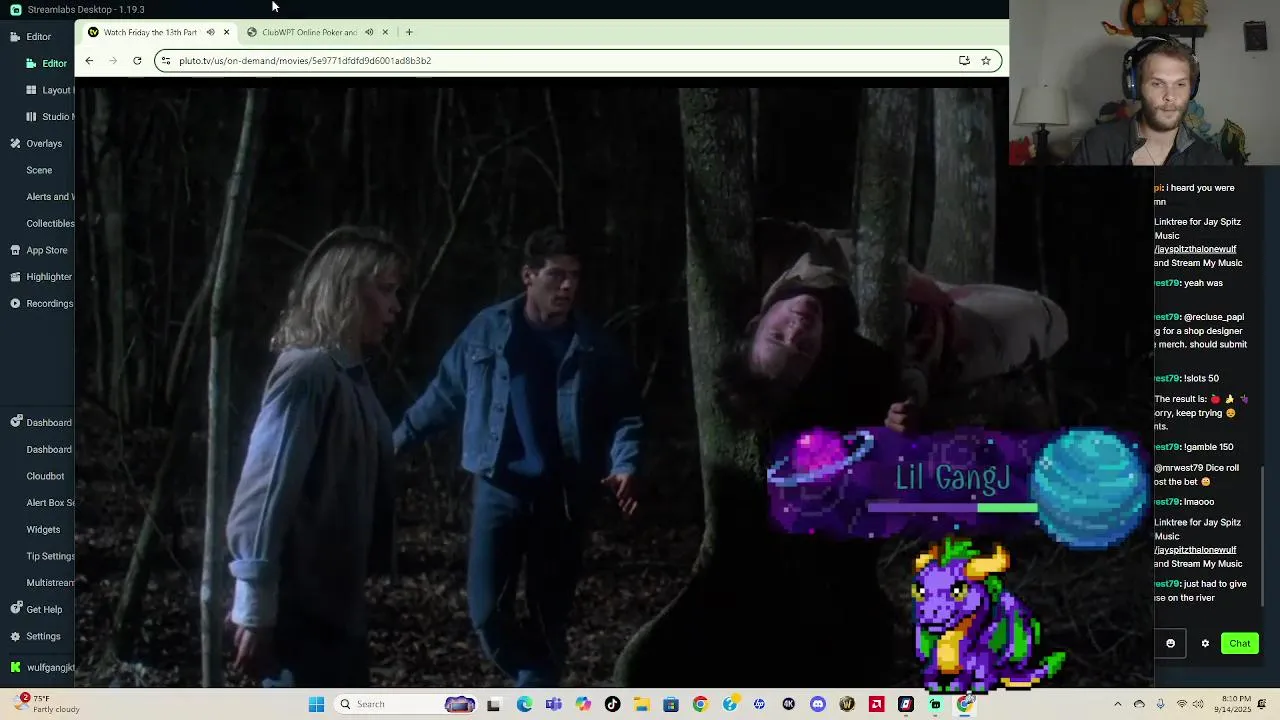Open Alert Box Settings
Image resolution: width=1280 pixels, height=720 pixels.
pos(49,502)
